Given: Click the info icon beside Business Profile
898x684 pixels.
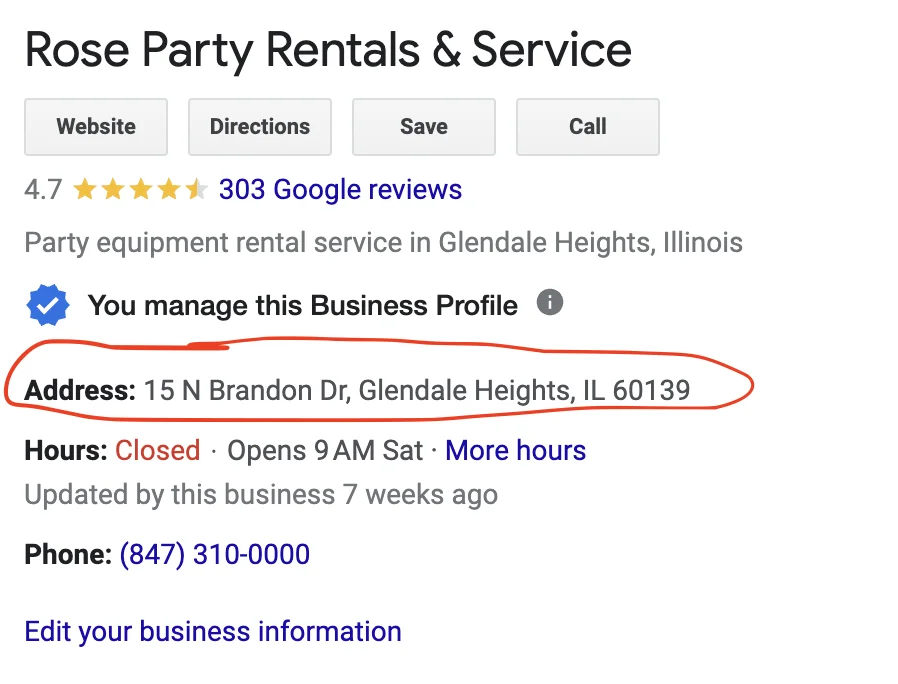Looking at the screenshot, I should (x=550, y=302).
